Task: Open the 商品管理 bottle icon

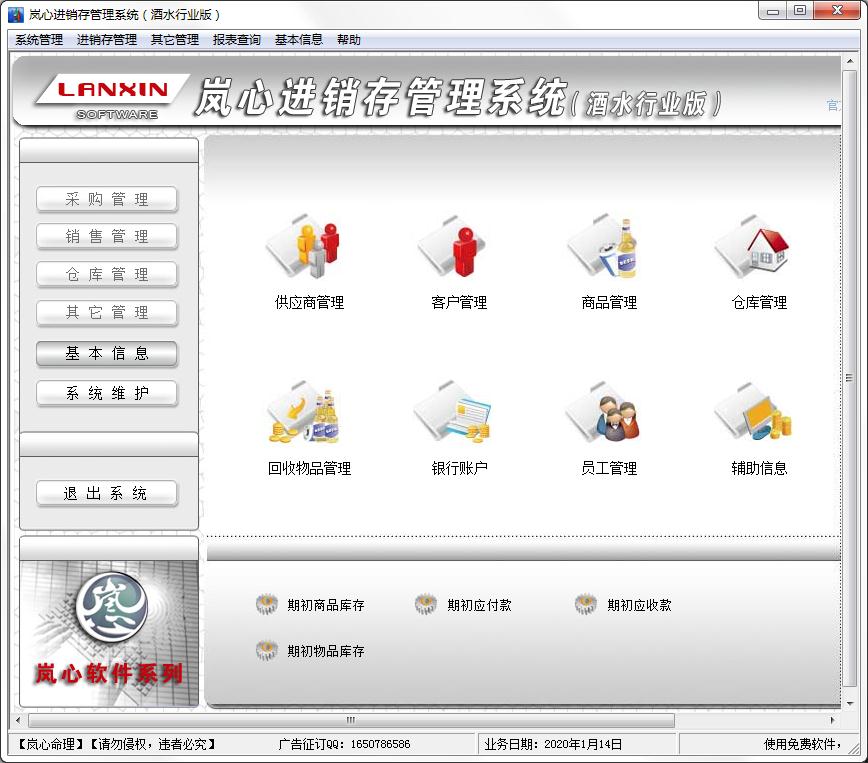Action: click(603, 247)
